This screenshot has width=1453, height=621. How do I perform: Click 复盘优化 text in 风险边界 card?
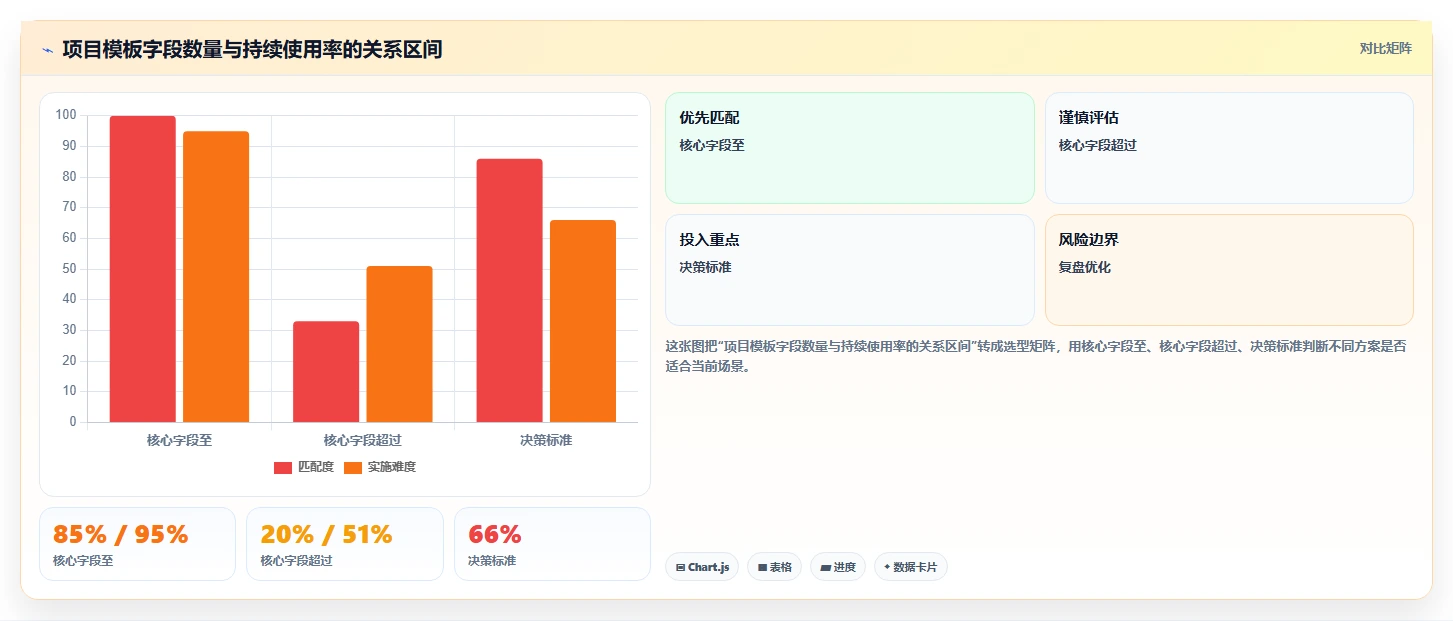1085,267
